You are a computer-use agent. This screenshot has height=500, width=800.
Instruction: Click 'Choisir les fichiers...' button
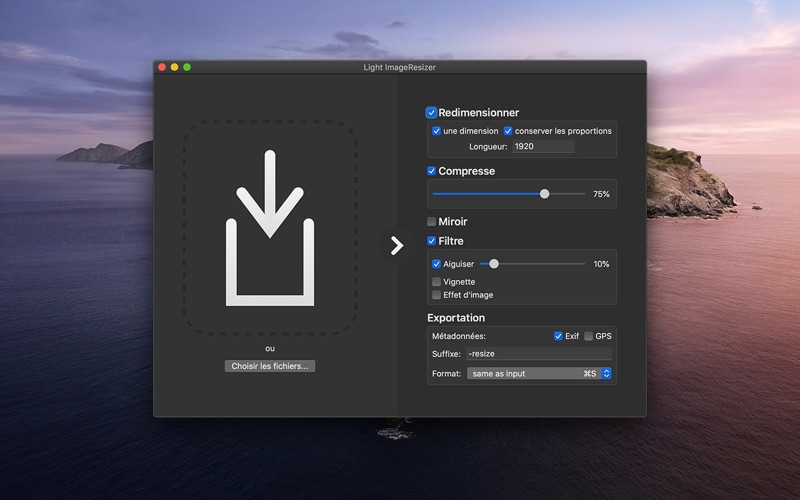tap(270, 366)
